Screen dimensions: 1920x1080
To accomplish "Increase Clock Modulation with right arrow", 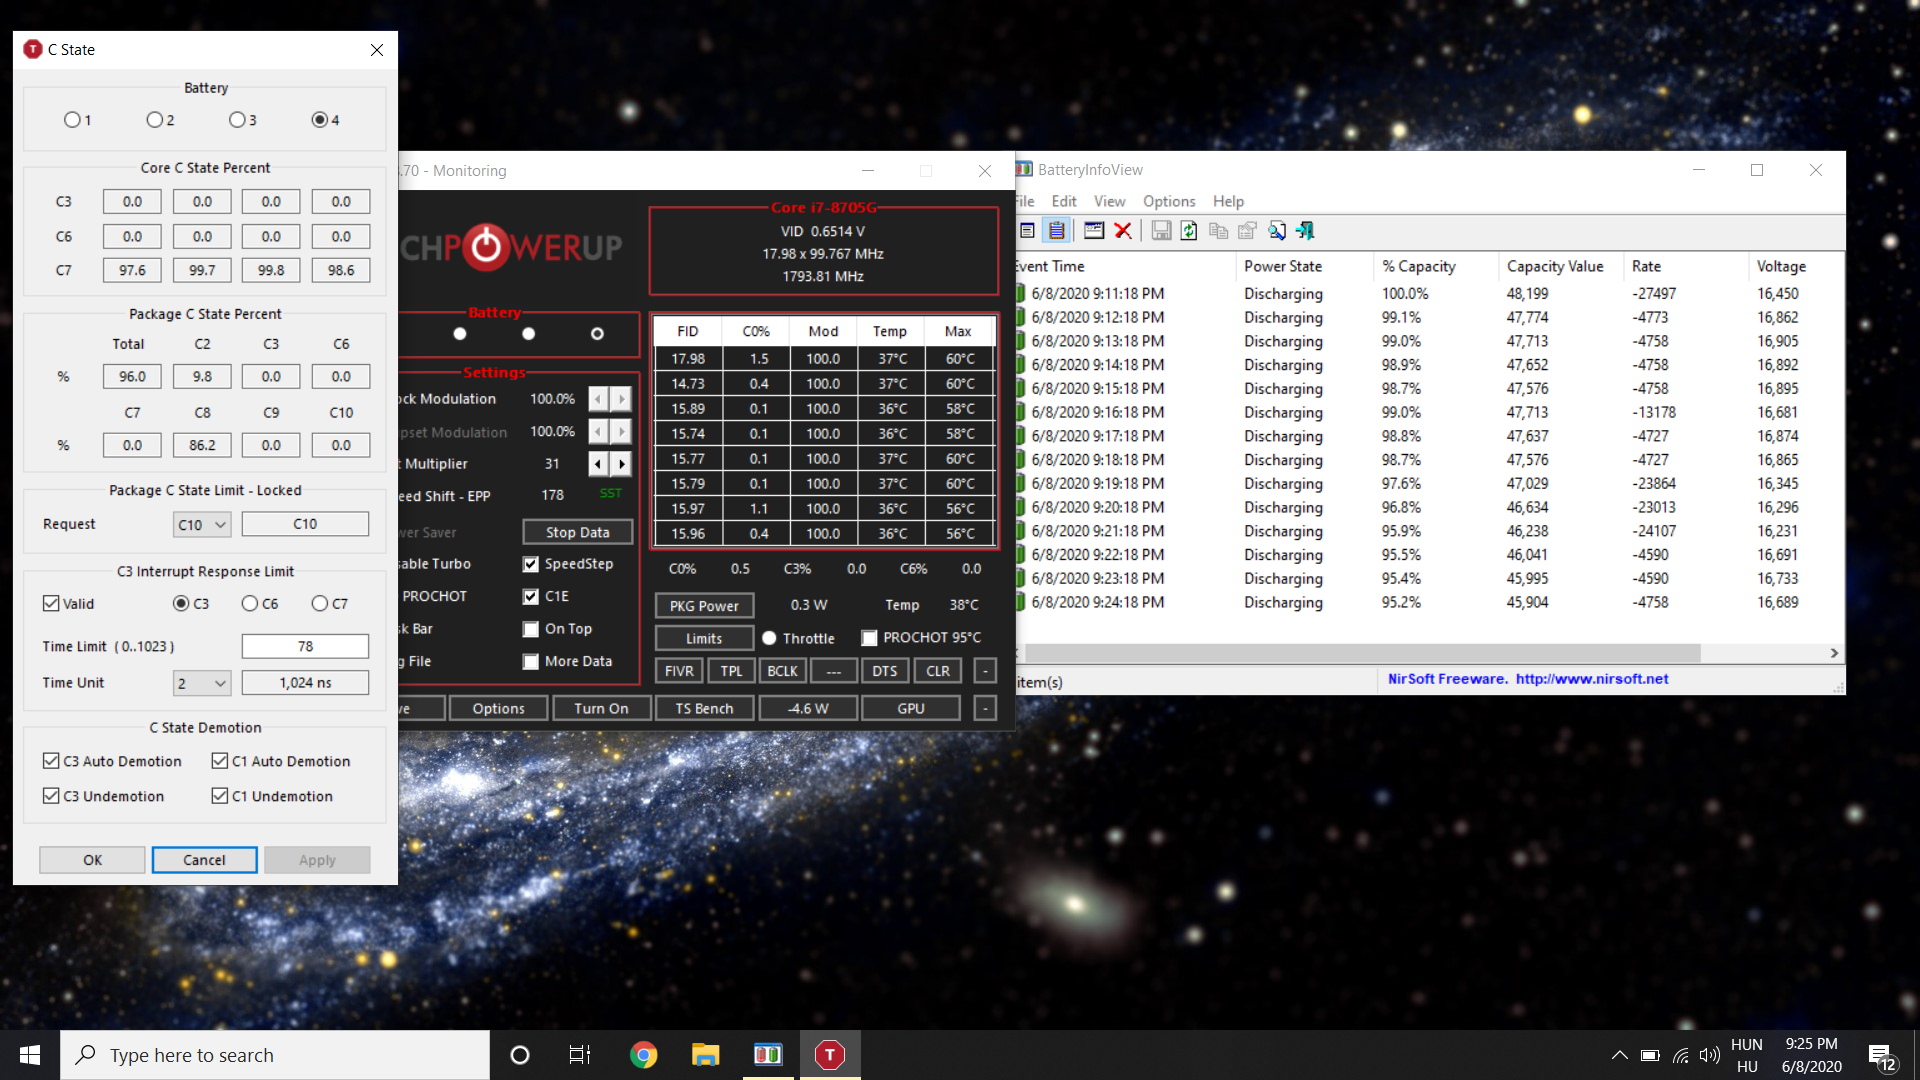I will [x=622, y=399].
